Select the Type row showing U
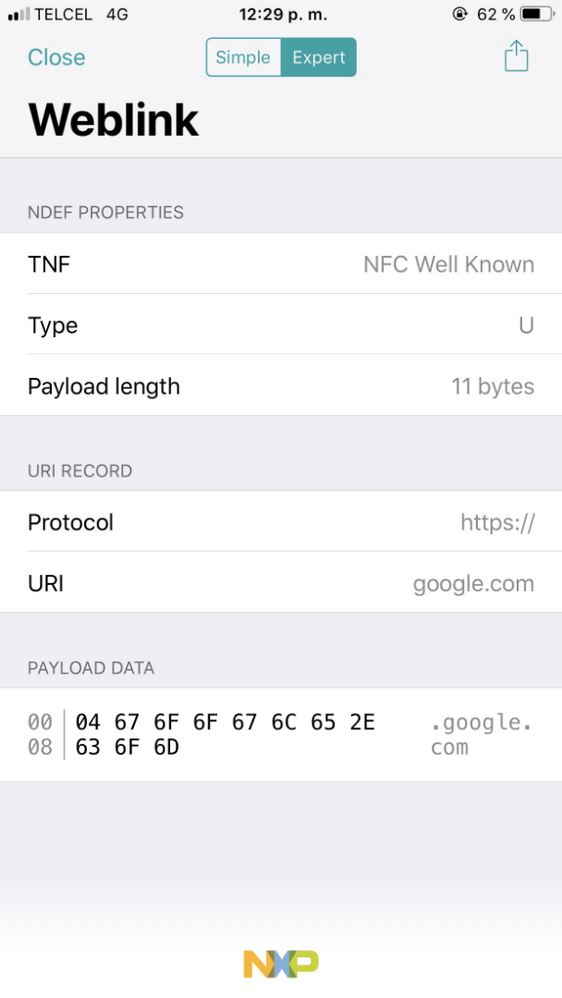 [281, 325]
